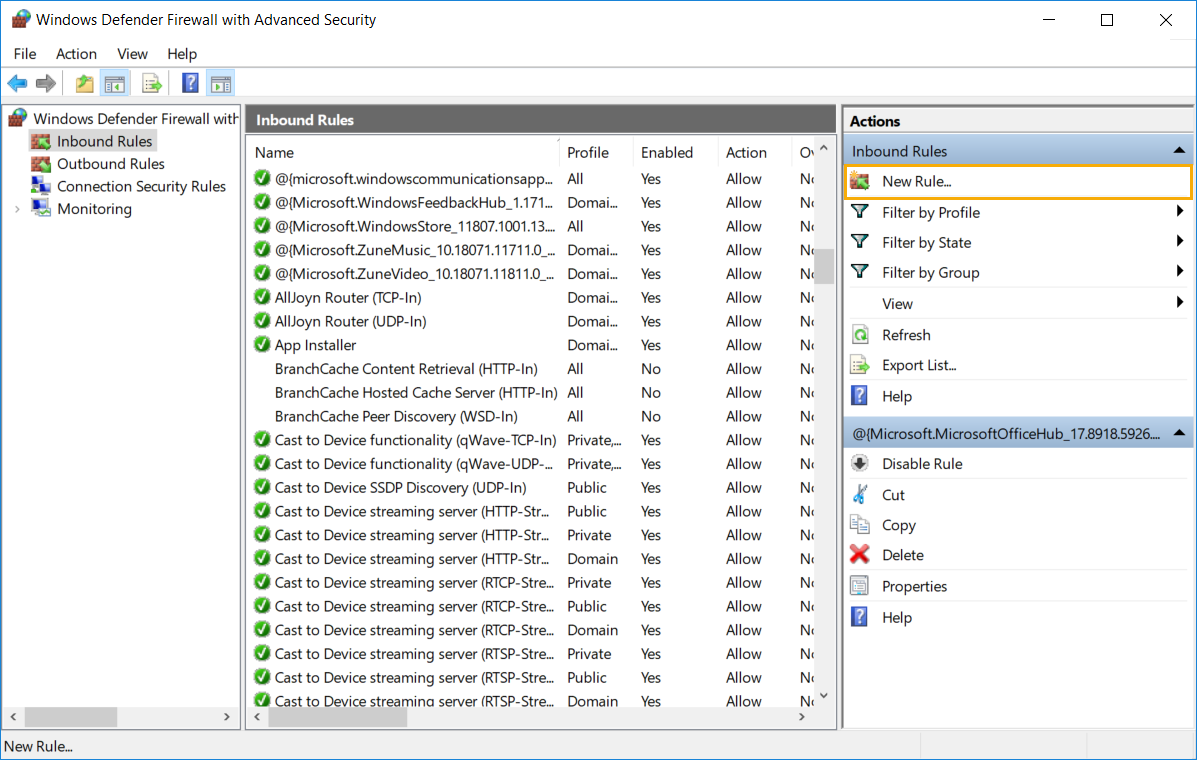Viewport: 1197px width, 760px height.
Task: Click the rules list scroll down arrow
Action: point(824,695)
